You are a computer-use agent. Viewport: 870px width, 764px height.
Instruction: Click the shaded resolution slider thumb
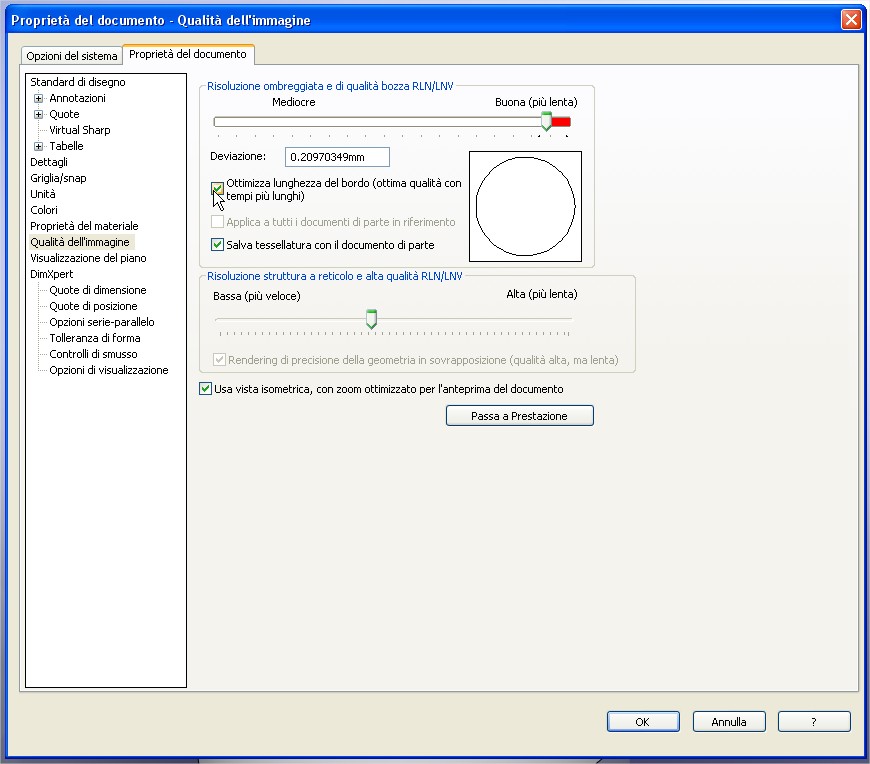tap(547, 121)
